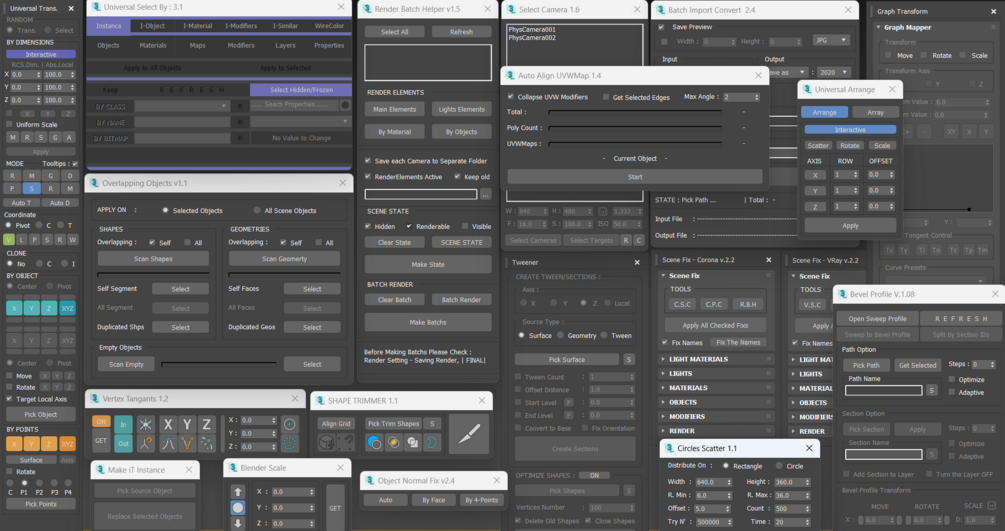This screenshot has height=531, width=1005.
Task: Select PhysCamera002 in the camera list
Action: click(532, 38)
